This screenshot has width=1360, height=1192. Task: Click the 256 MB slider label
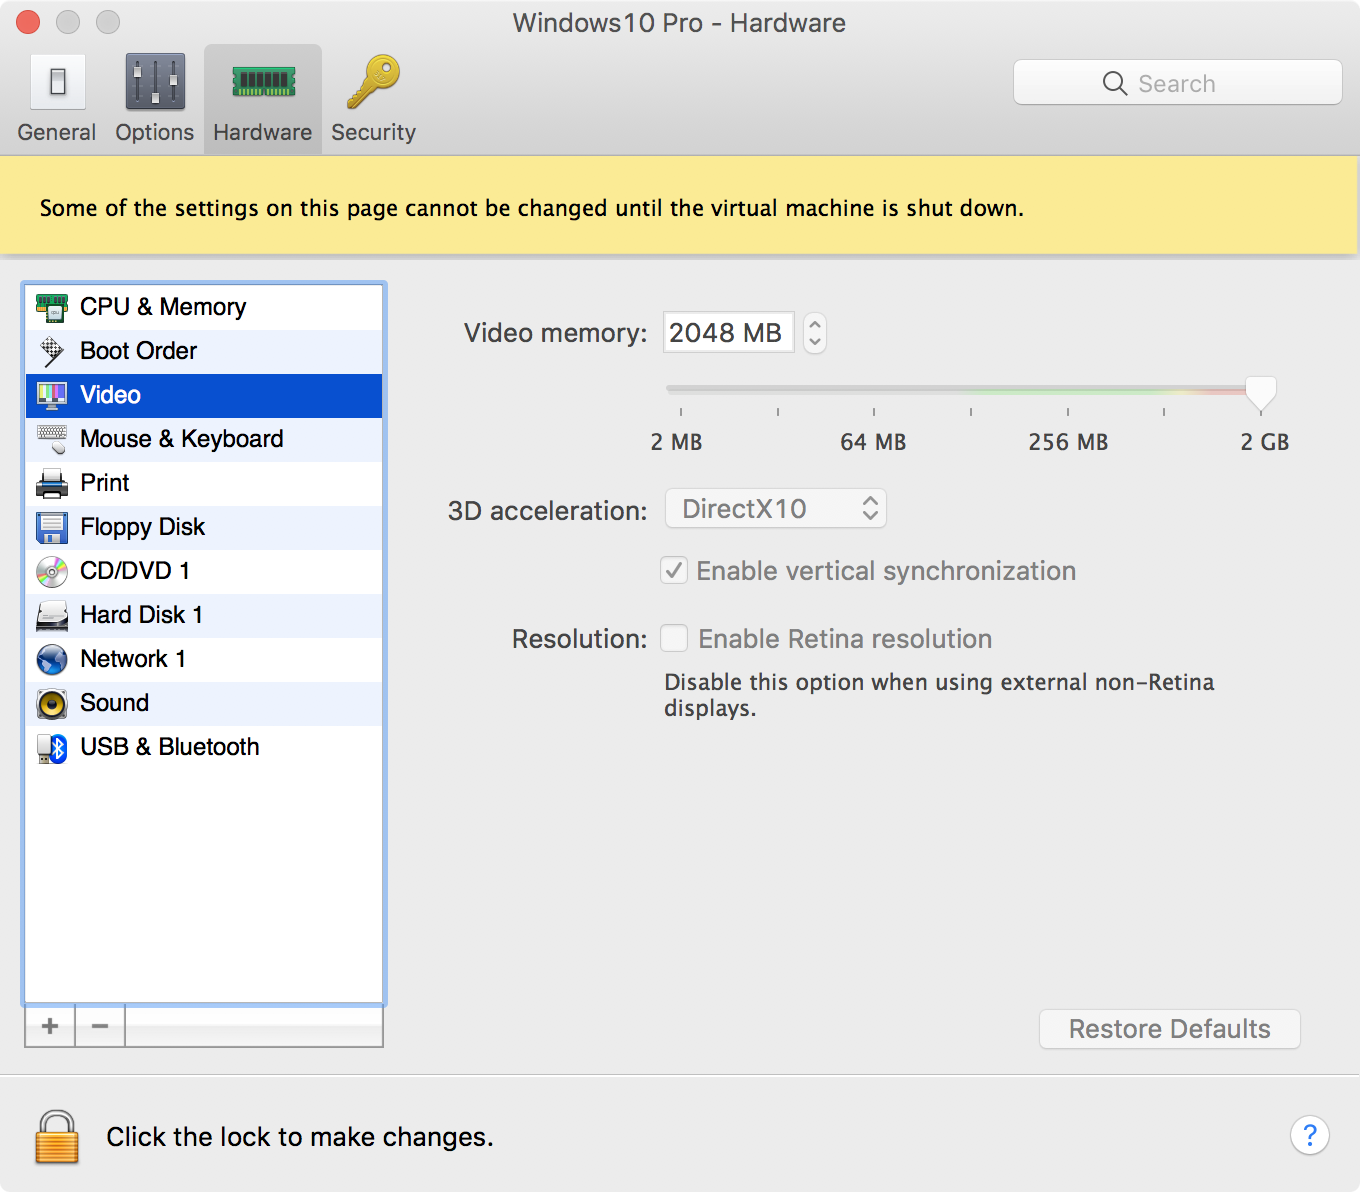tap(1068, 442)
